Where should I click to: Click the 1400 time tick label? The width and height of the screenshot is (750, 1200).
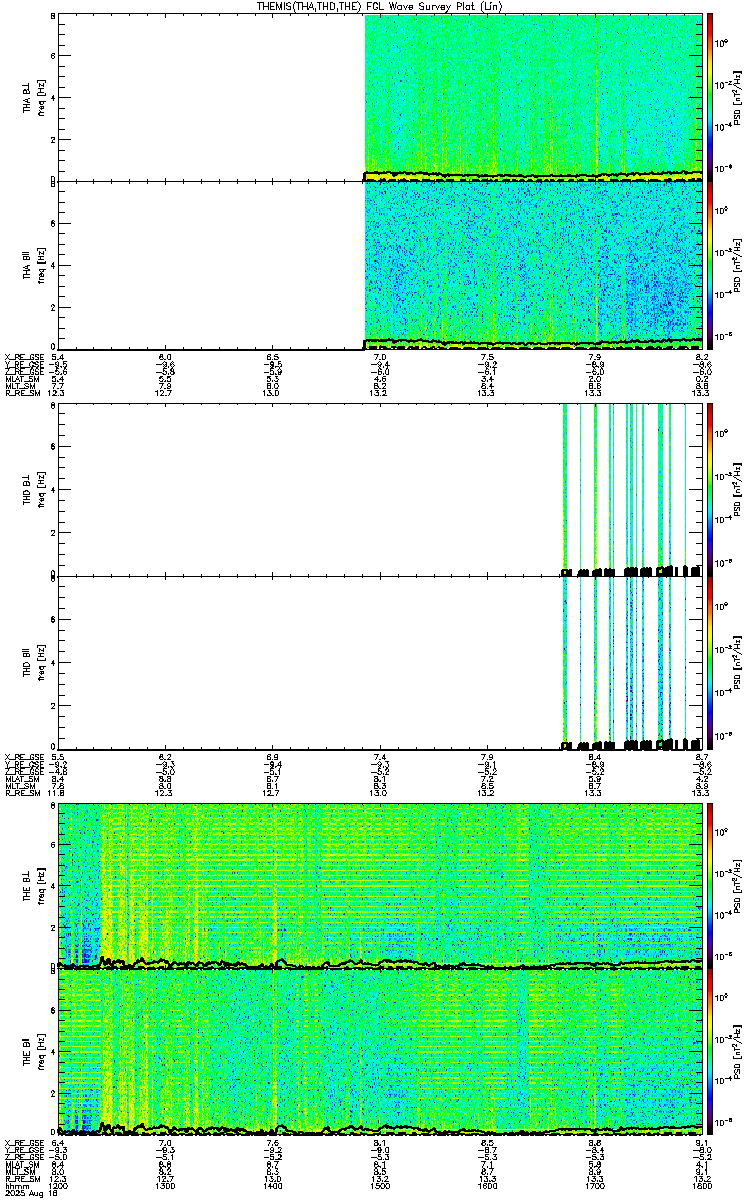273,1186
